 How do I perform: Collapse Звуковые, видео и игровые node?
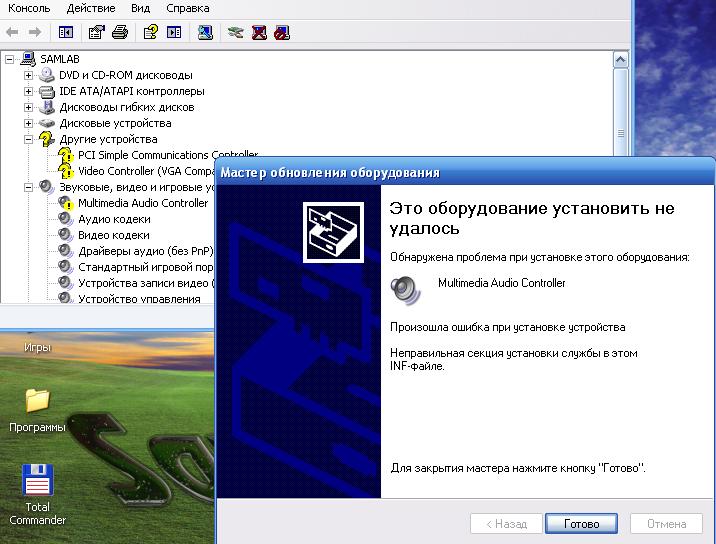pos(28,187)
